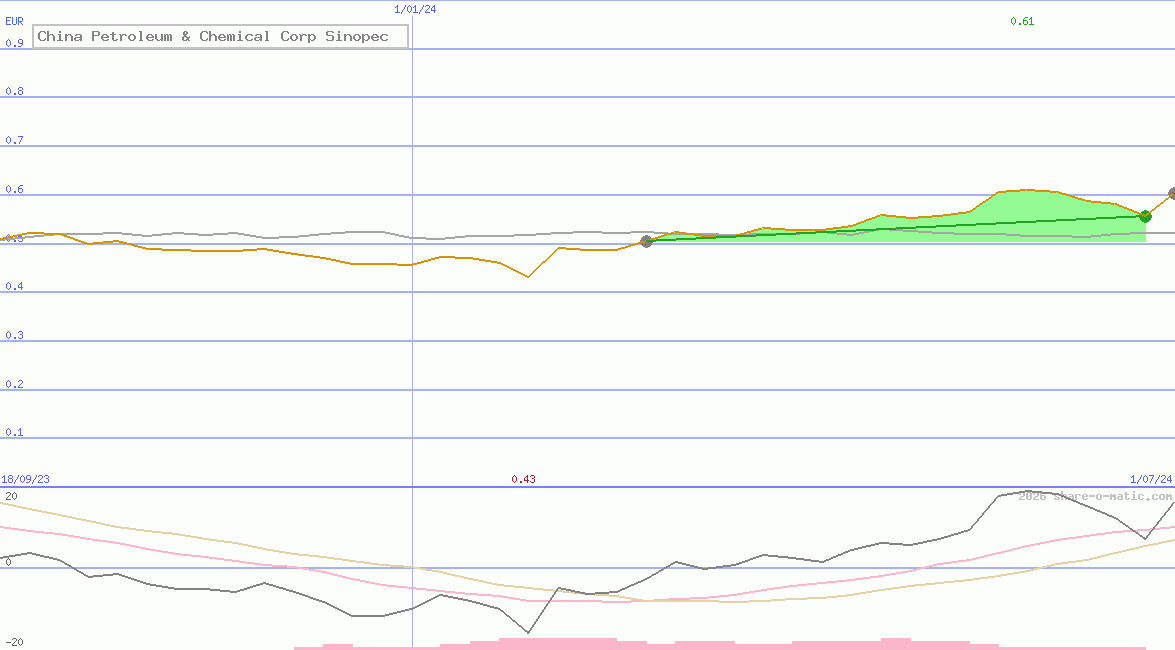Image resolution: width=1175 pixels, height=650 pixels.
Task: Click the 0.8 price axis label
Action: click(14, 91)
